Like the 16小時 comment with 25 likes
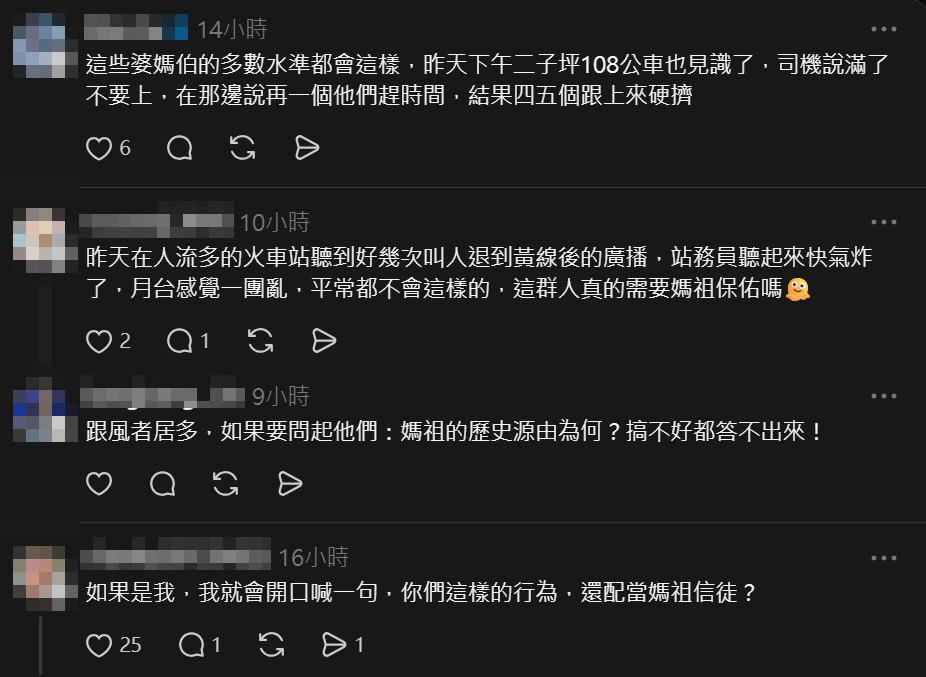Image resolution: width=926 pixels, height=677 pixels. pyautogui.click(x=99, y=645)
